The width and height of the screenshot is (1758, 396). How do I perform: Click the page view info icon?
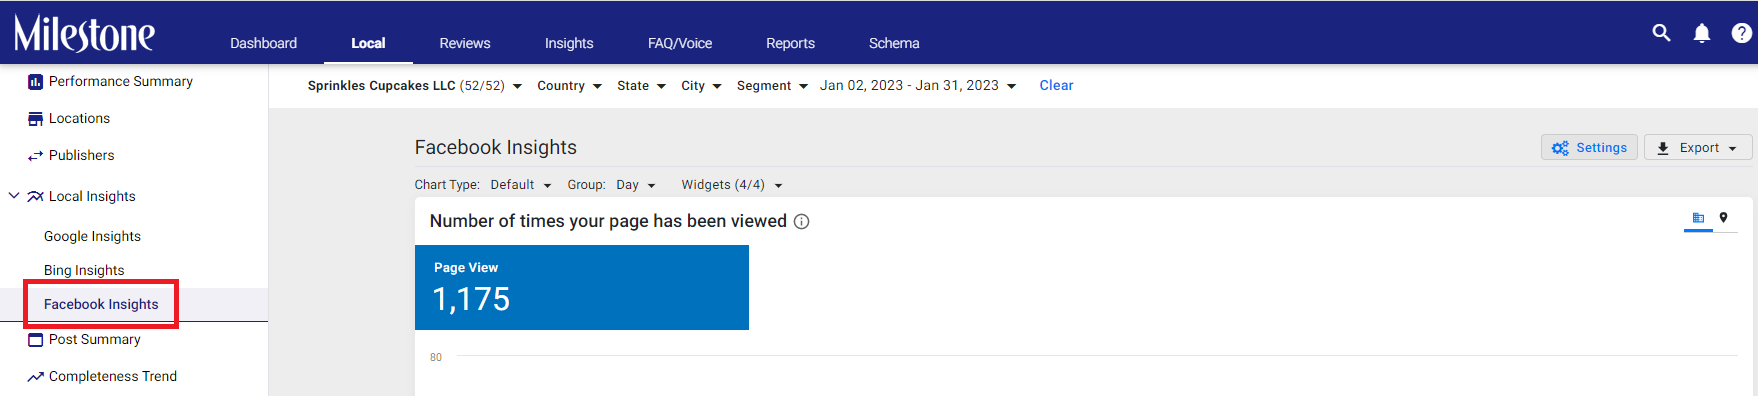801,222
